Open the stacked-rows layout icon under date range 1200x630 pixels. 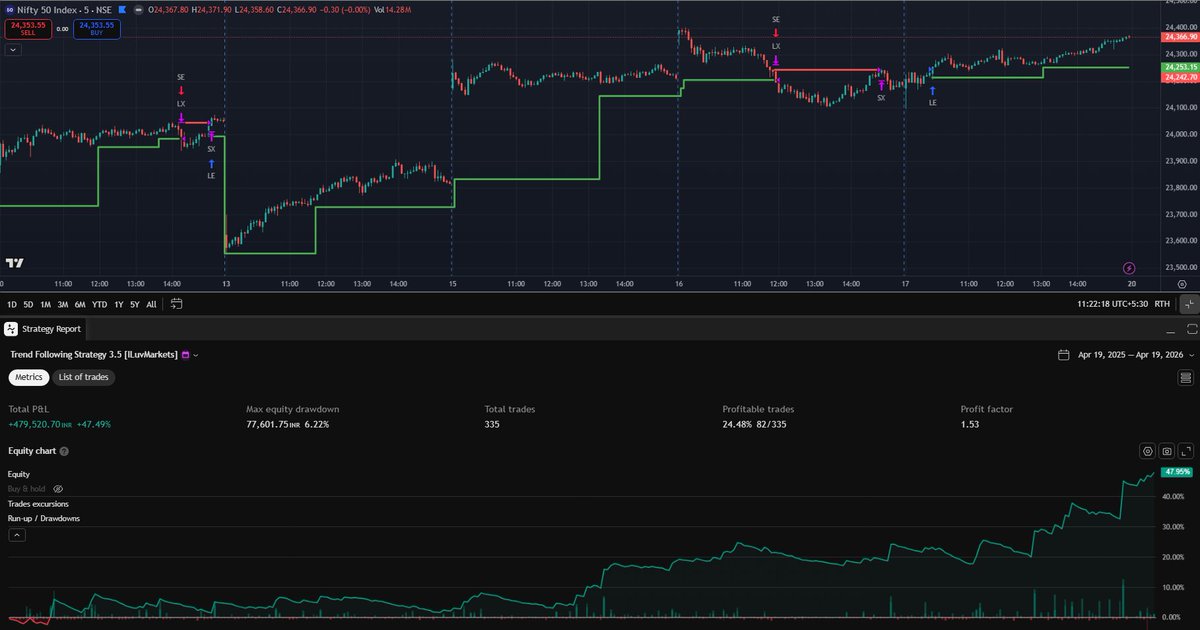coord(1186,377)
